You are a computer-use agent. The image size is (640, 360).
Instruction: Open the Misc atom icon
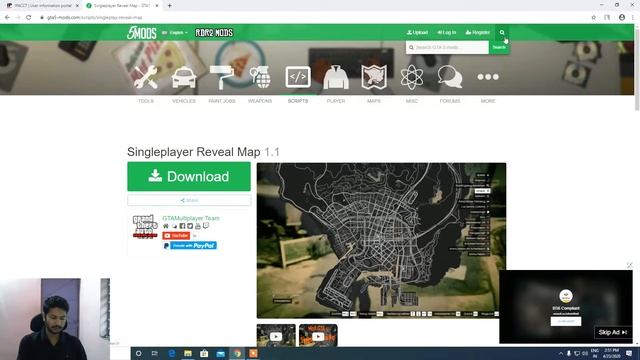pyautogui.click(x=412, y=77)
